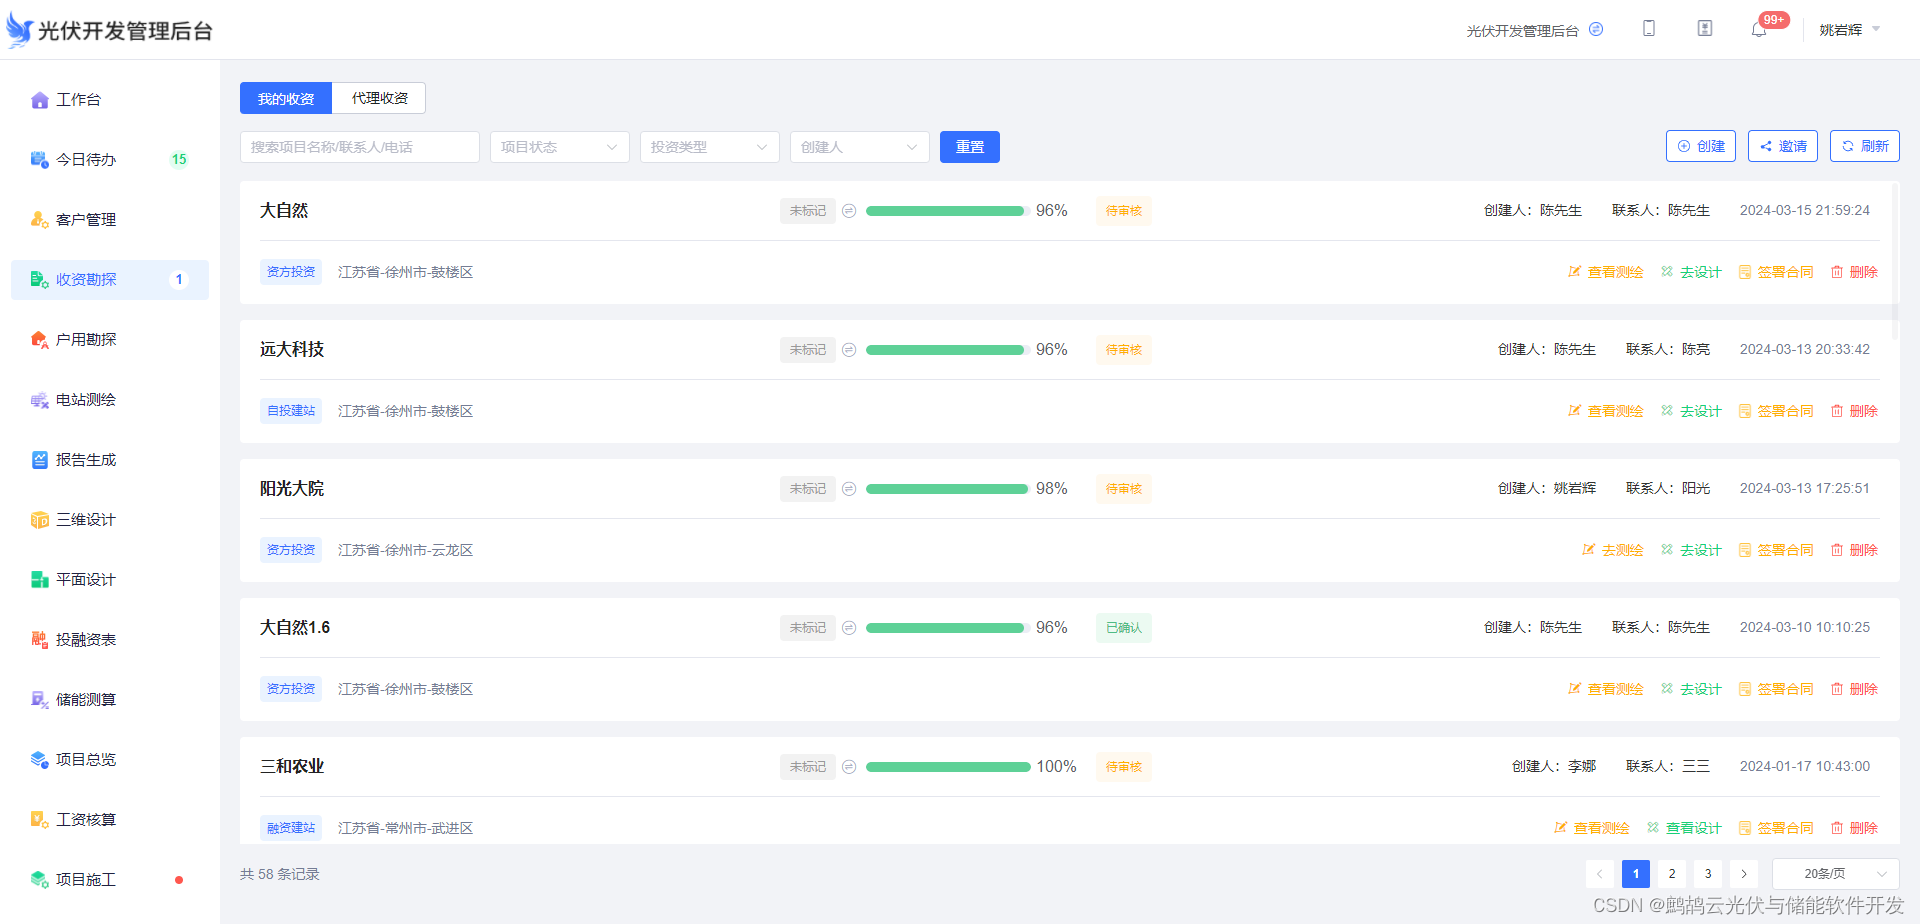Open 客户管理 in the sidebar
The width and height of the screenshot is (1920, 924).
pos(110,220)
